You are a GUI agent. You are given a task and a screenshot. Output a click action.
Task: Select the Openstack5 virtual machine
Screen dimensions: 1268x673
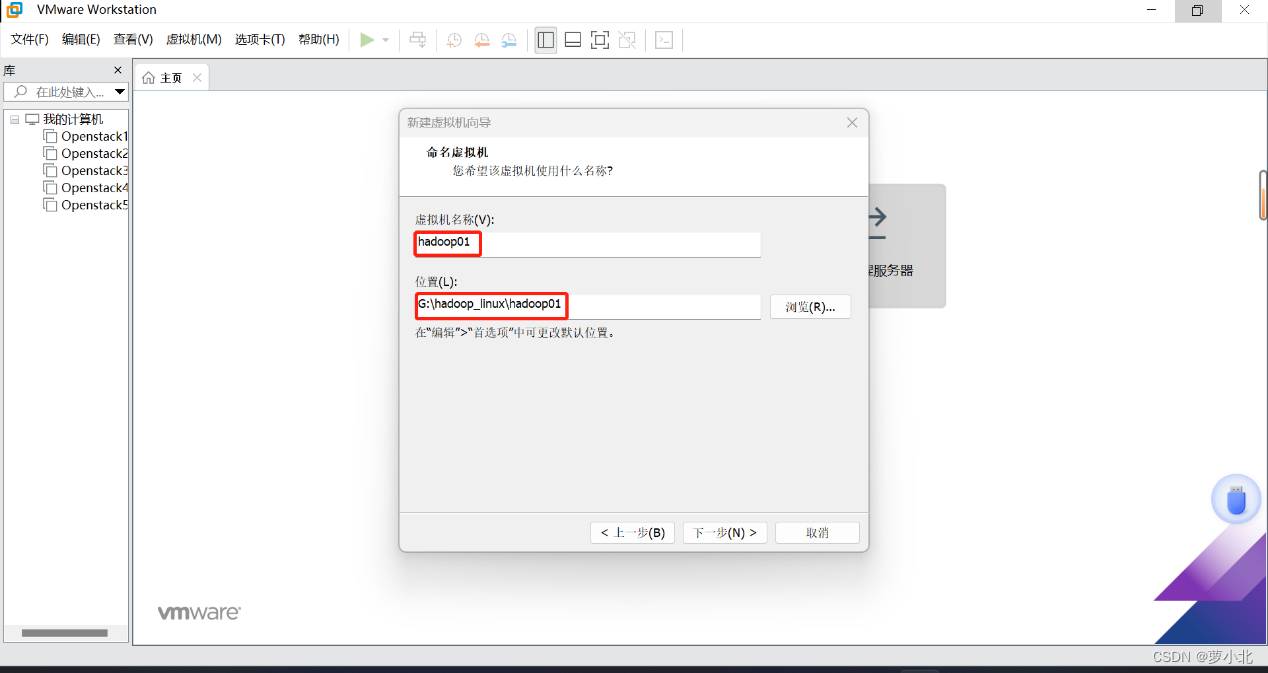coord(86,204)
